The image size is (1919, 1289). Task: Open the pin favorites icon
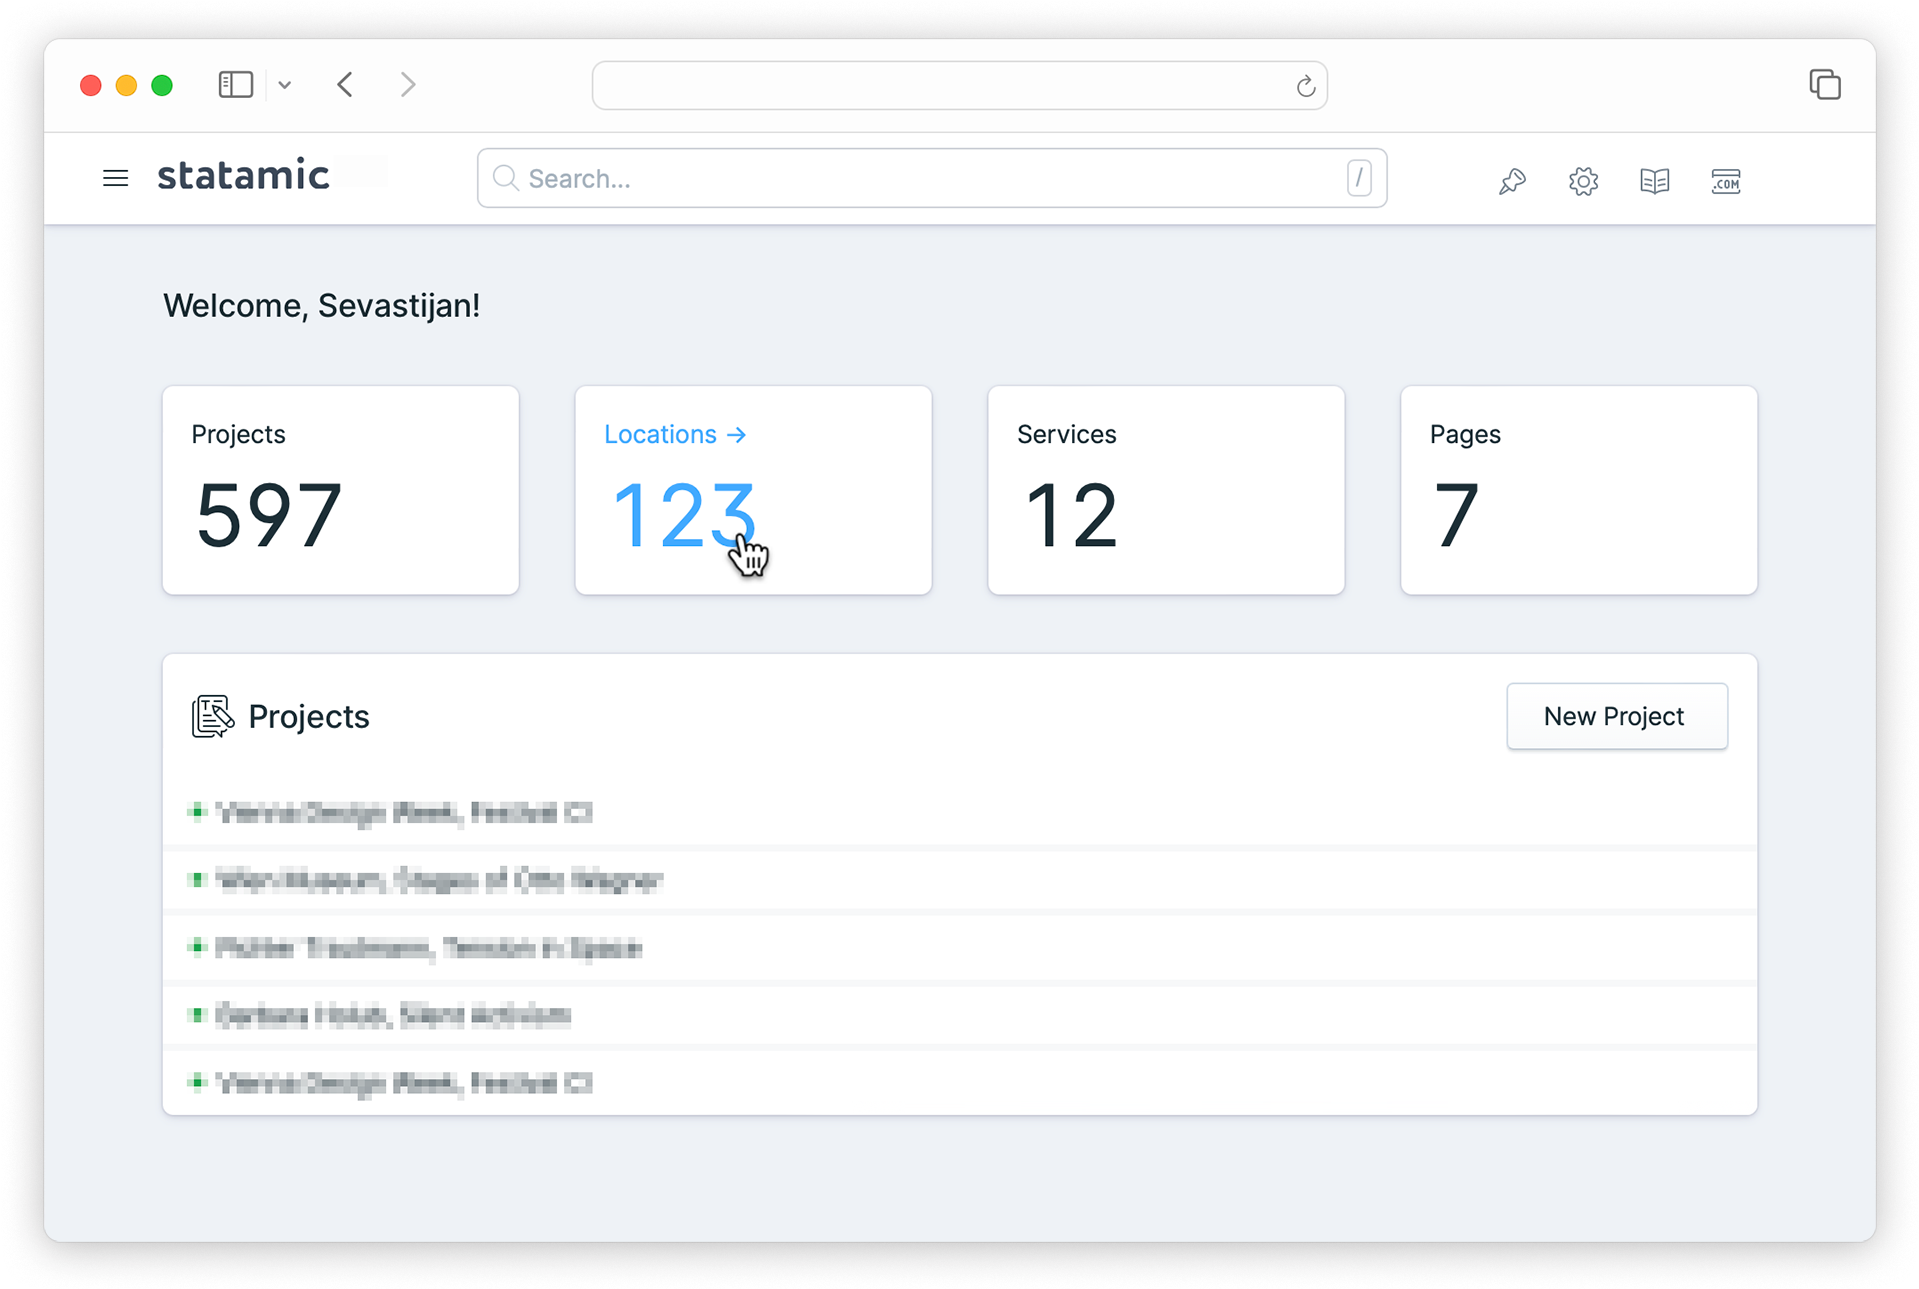[x=1511, y=181]
